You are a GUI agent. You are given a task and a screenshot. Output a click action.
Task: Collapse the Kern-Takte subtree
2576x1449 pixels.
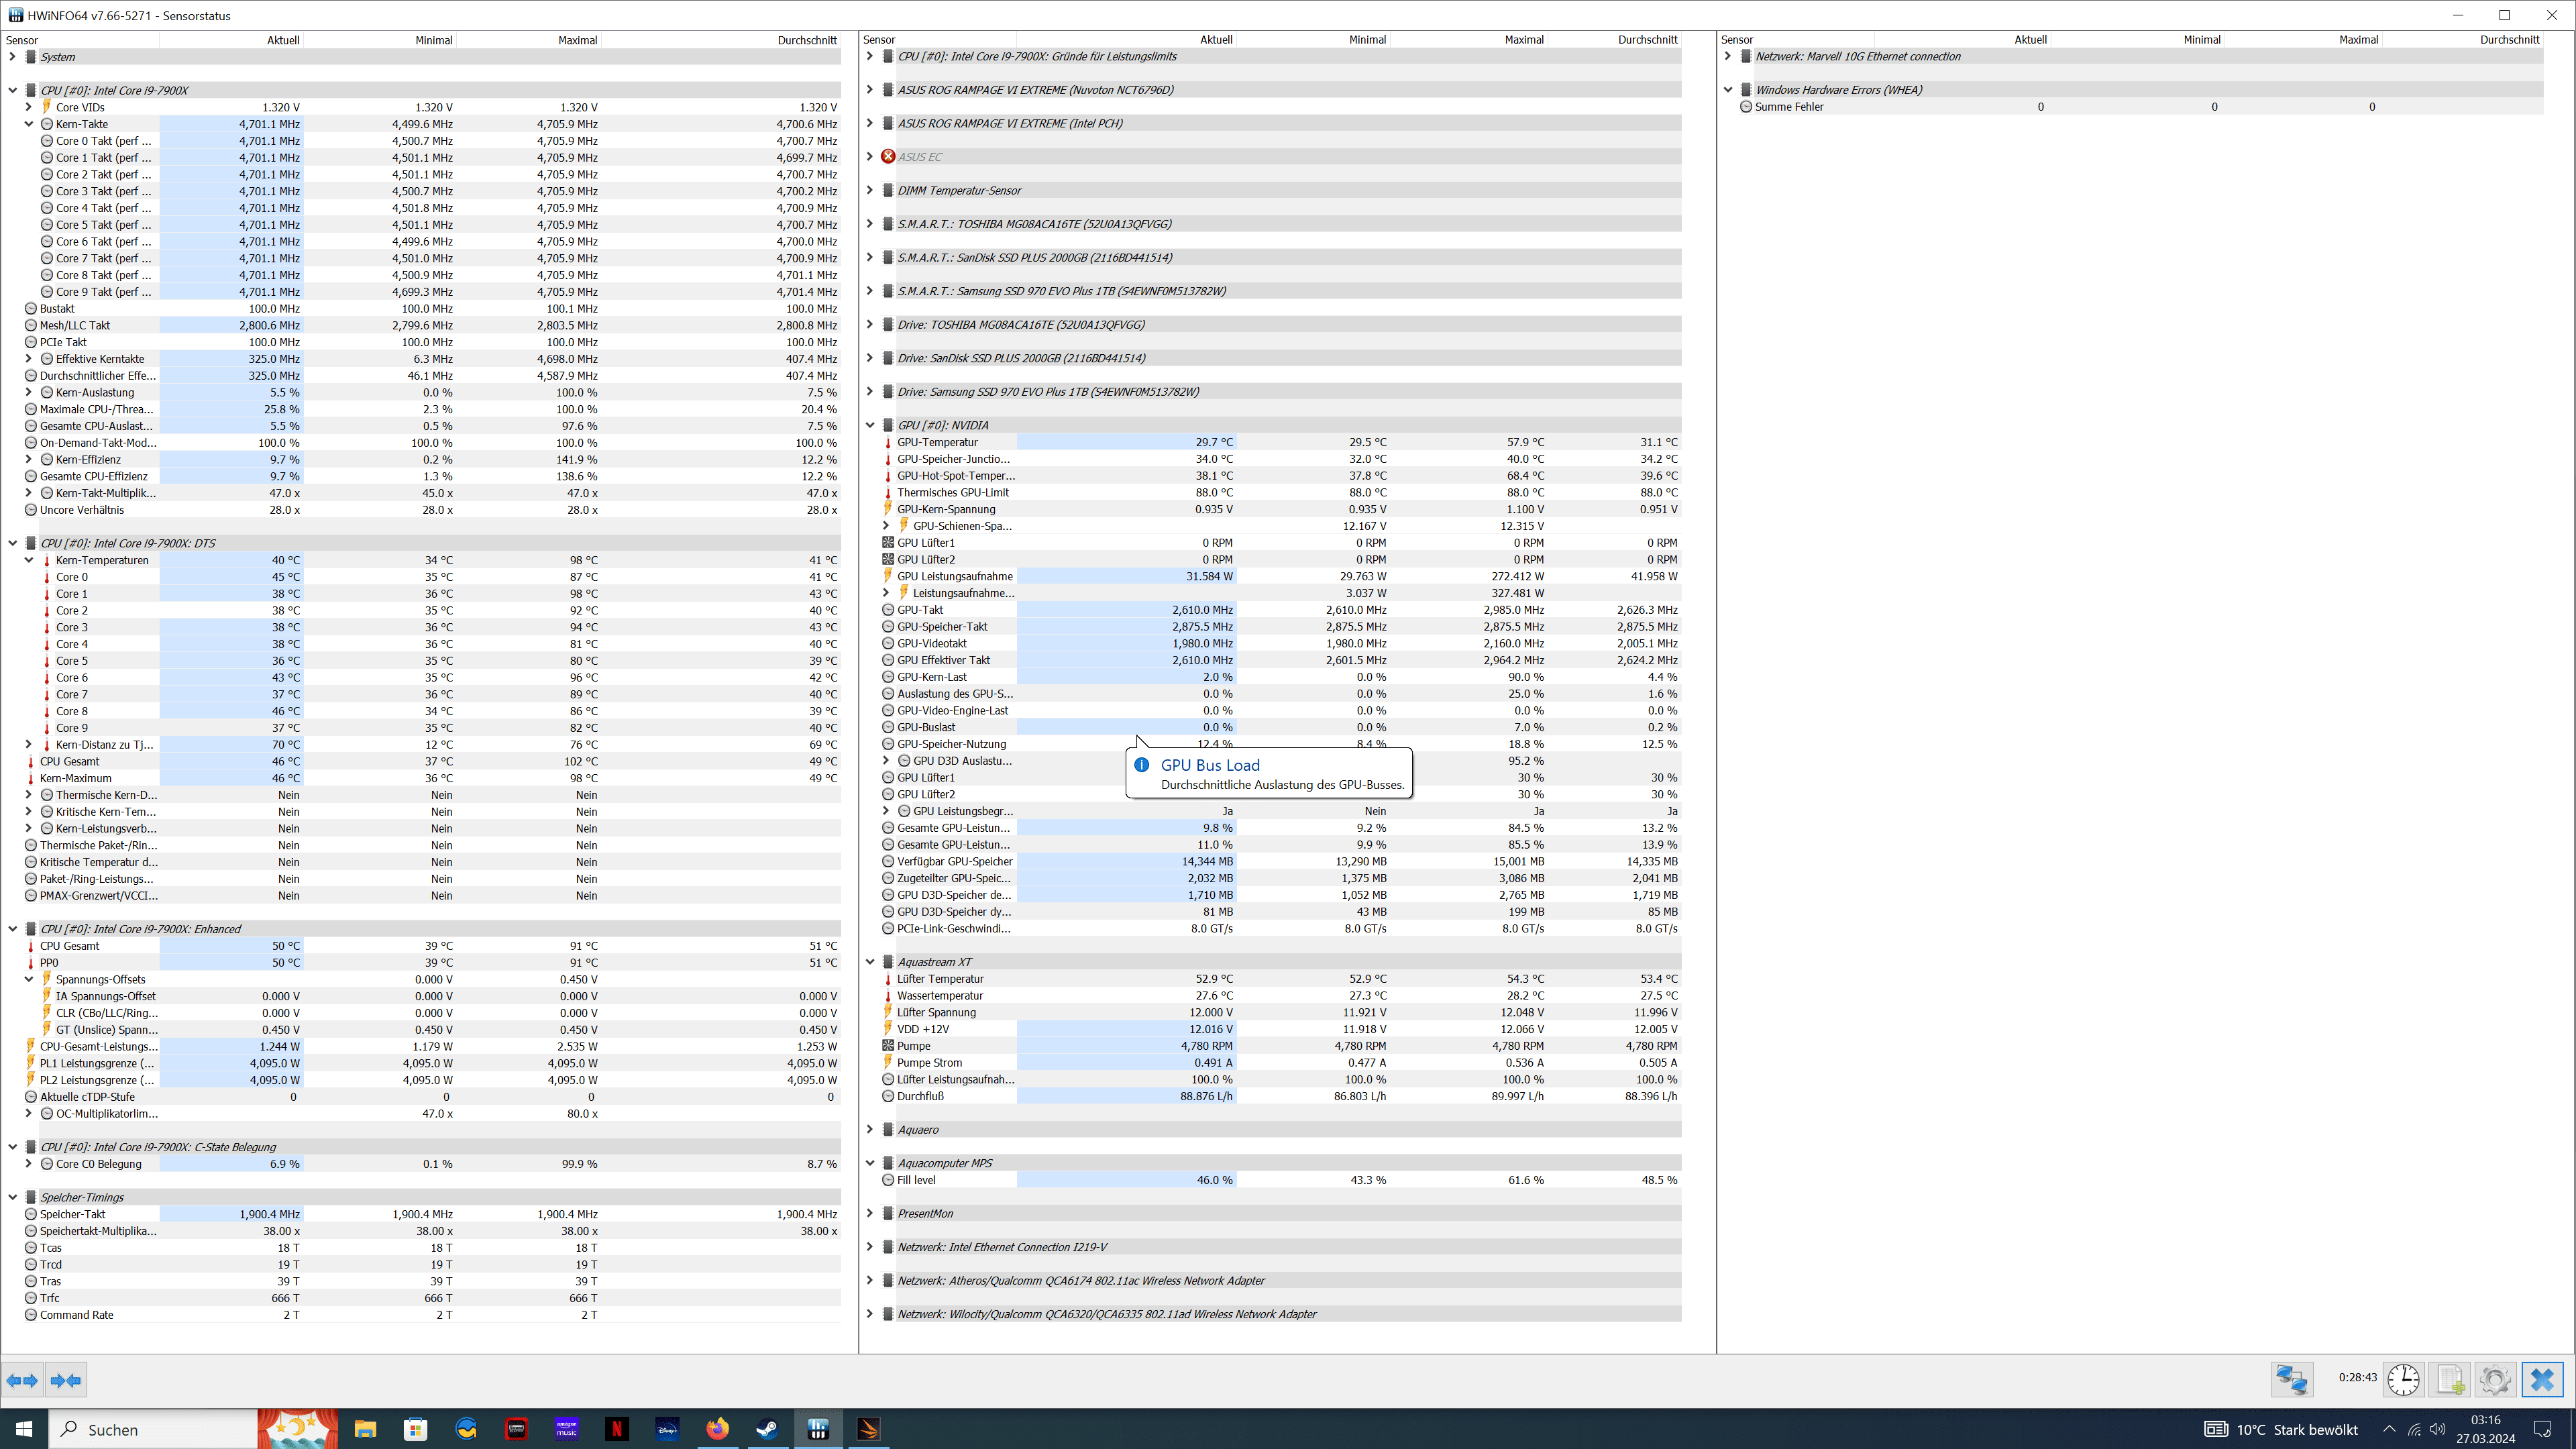pos(29,124)
